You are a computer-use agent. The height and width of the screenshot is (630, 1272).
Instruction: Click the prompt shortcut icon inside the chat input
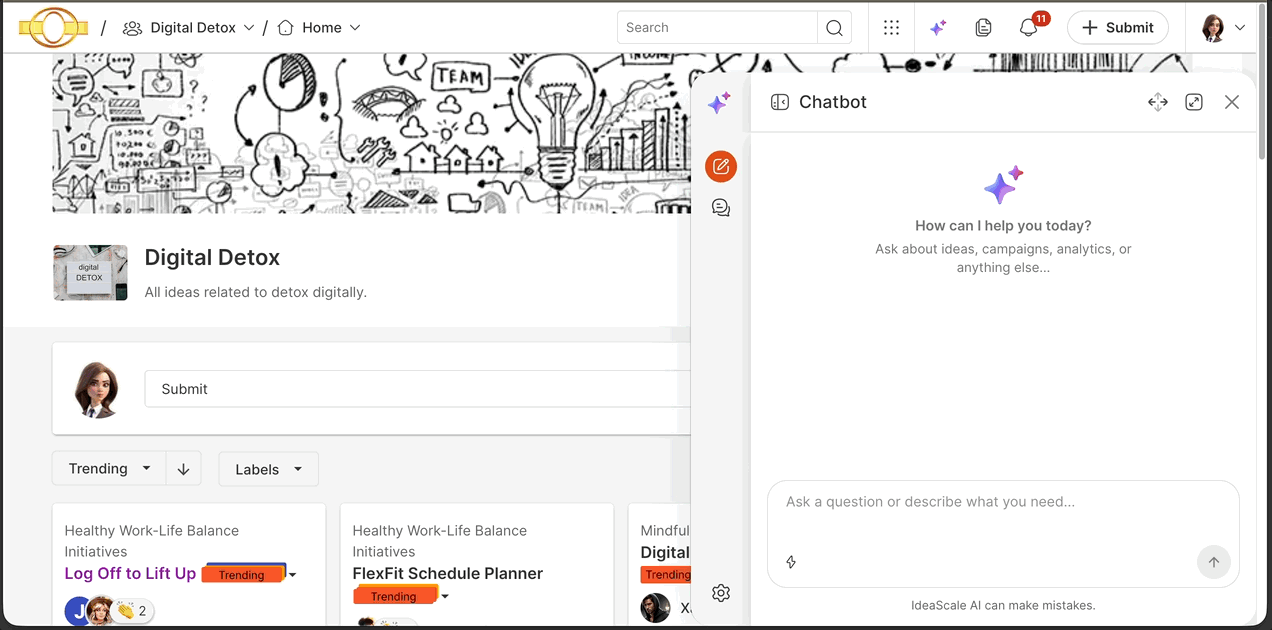point(791,562)
